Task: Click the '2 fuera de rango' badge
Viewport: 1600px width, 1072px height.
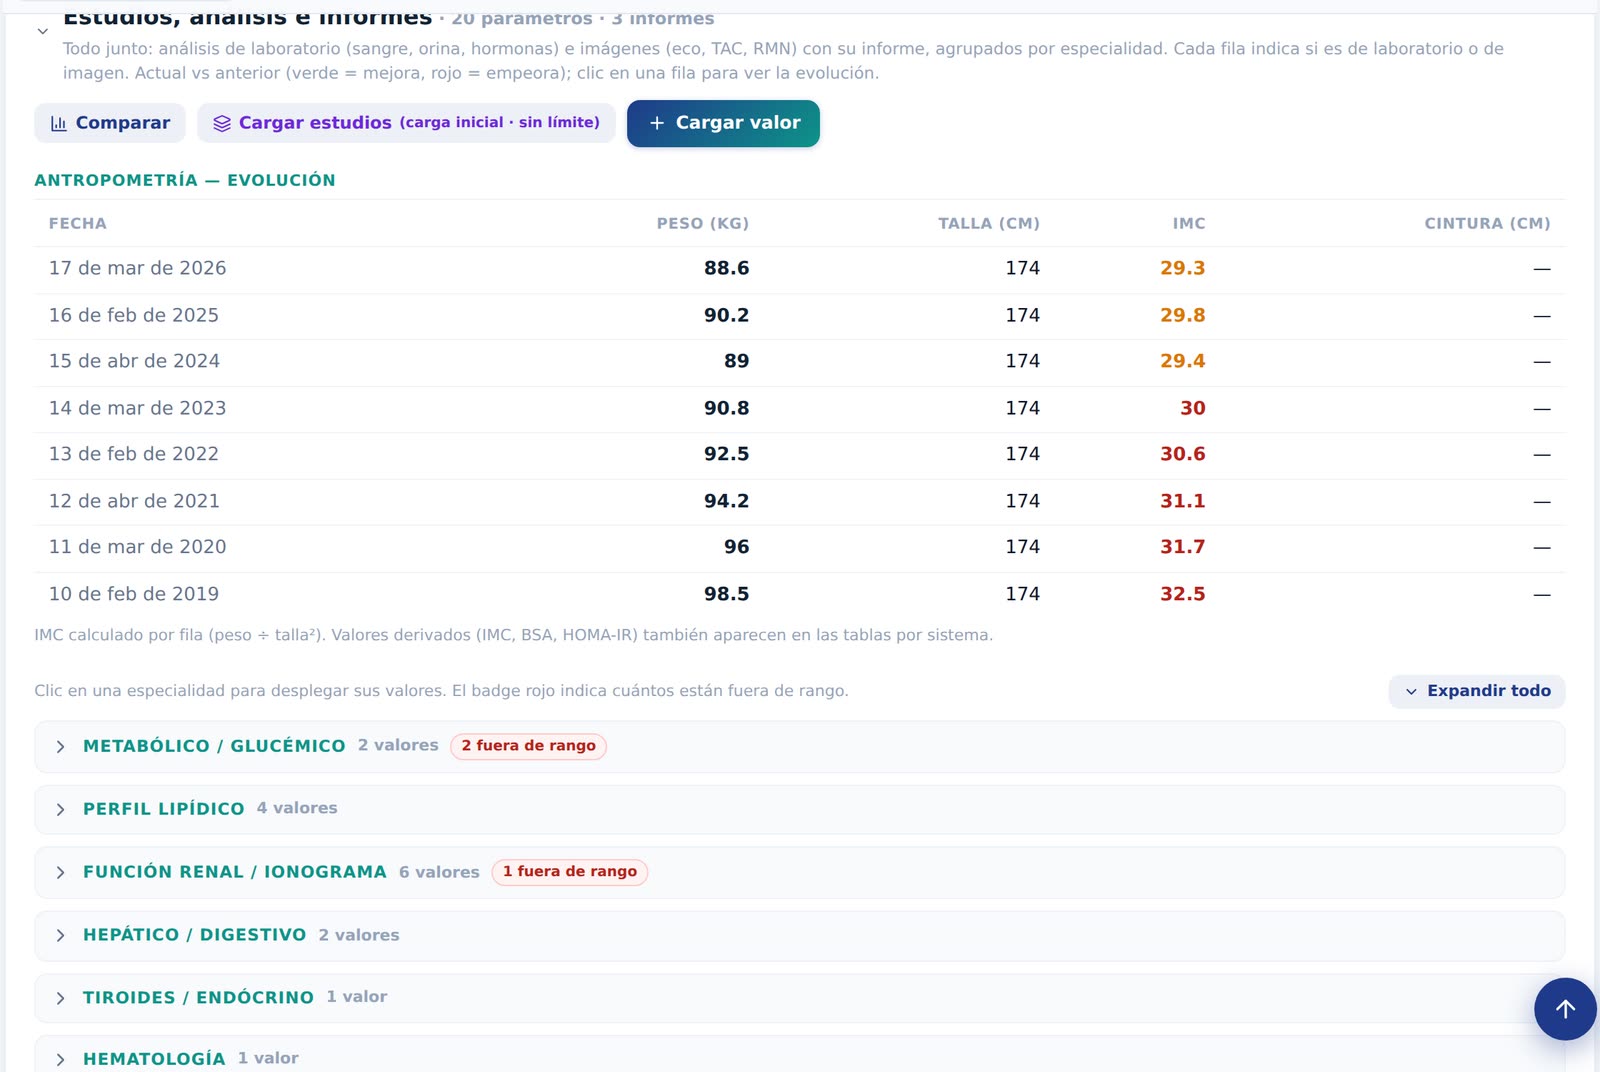Action: (x=528, y=746)
